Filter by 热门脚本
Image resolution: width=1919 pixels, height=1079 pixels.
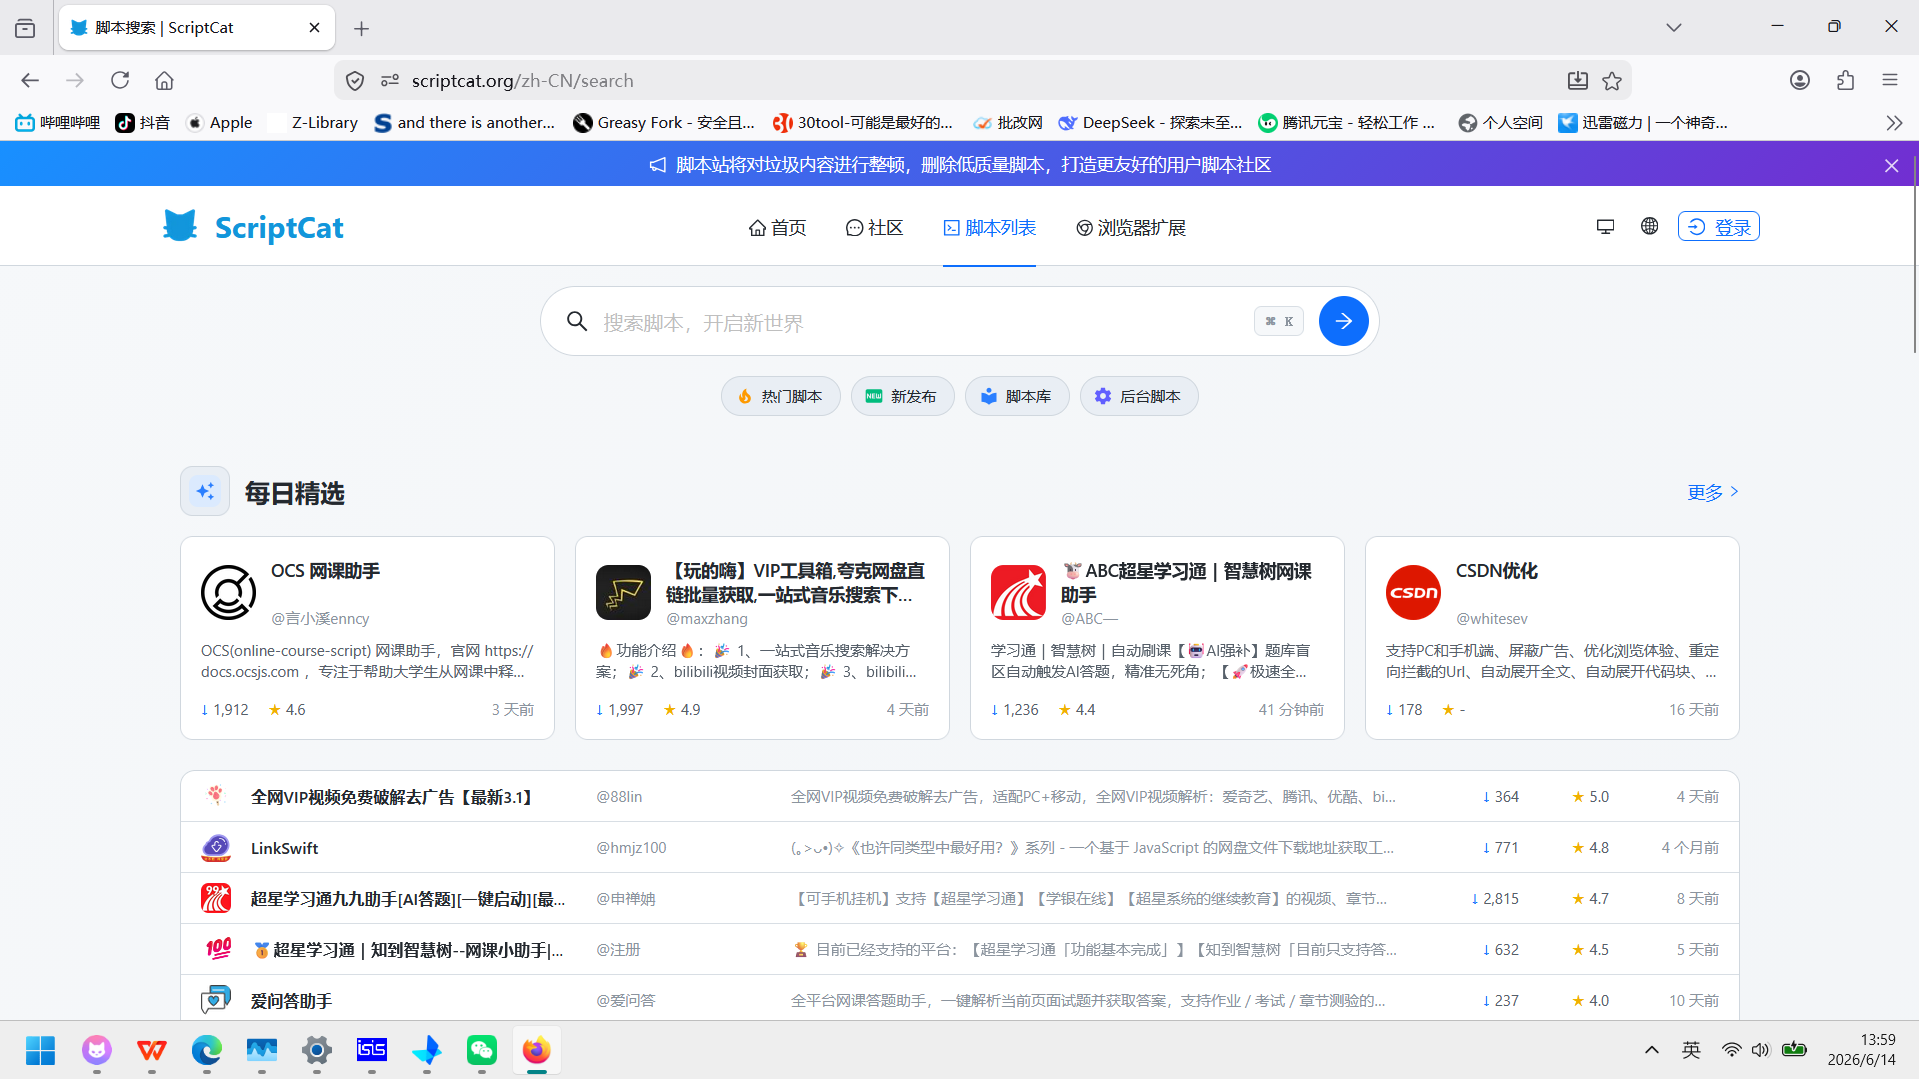pos(780,396)
